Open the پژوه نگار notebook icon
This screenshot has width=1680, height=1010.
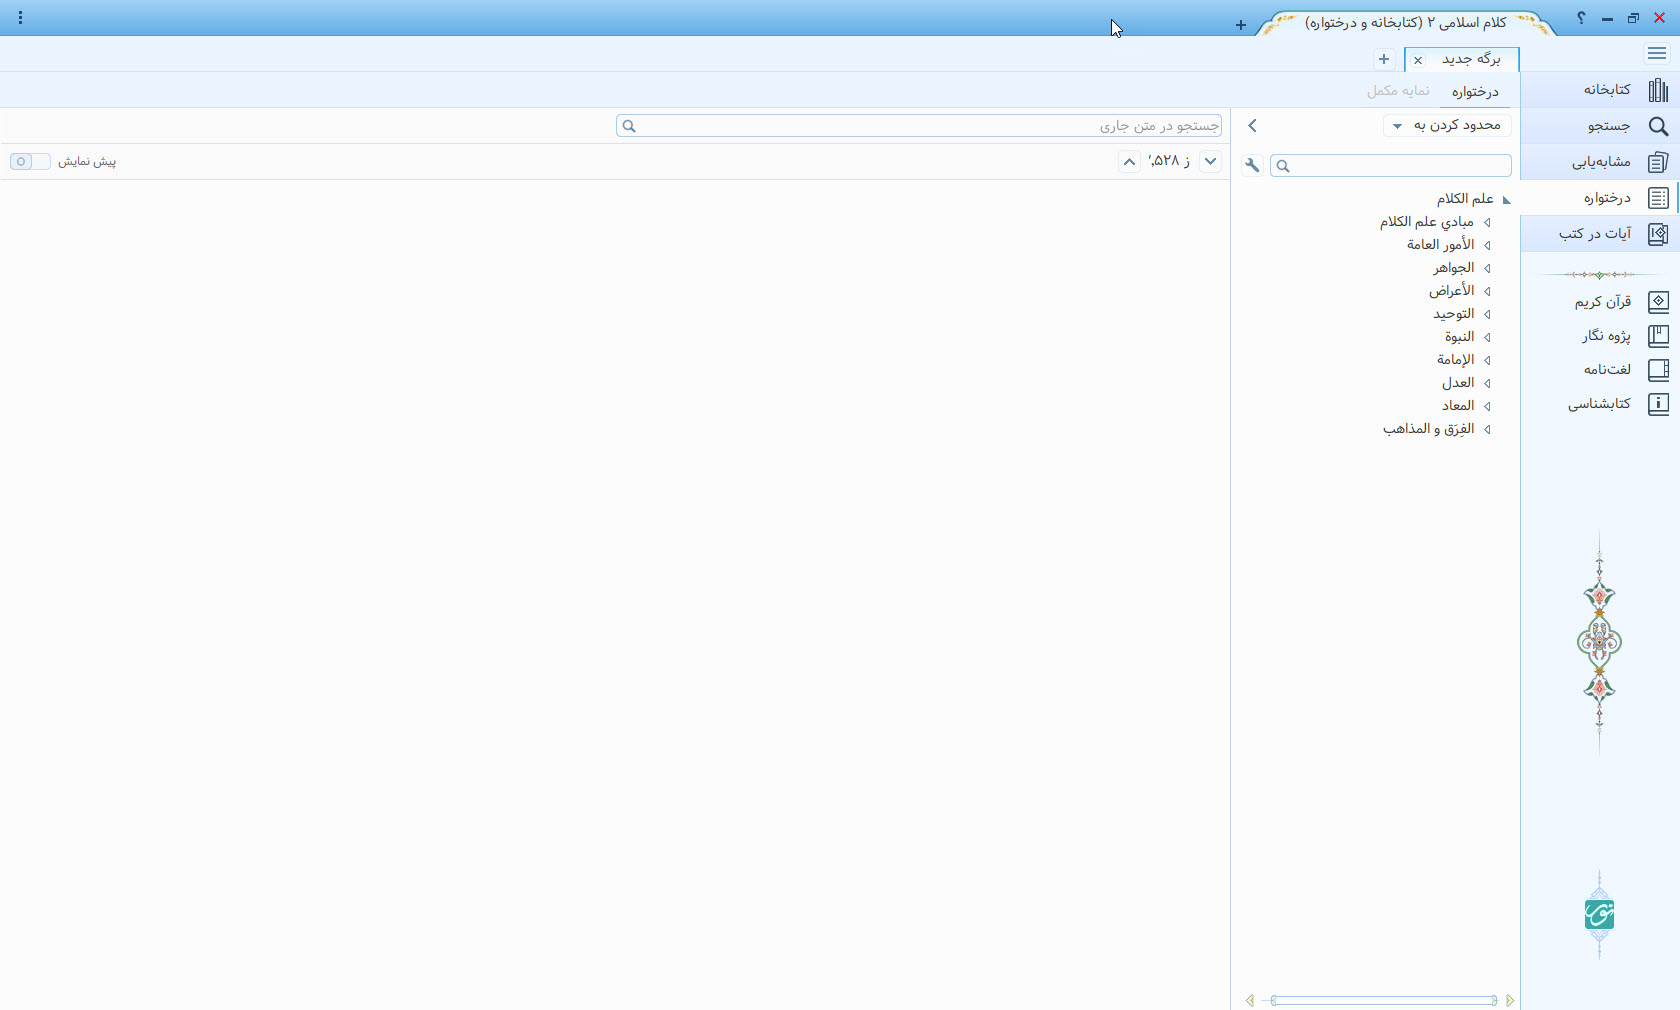(1658, 336)
